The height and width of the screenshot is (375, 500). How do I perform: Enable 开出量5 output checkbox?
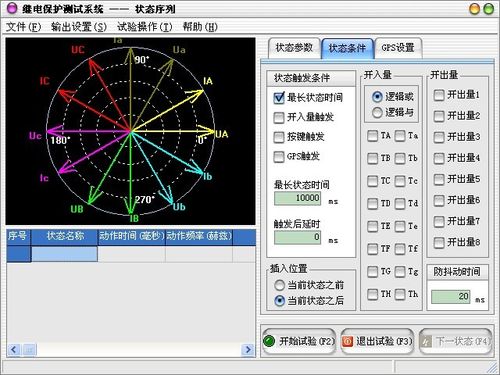(439, 179)
